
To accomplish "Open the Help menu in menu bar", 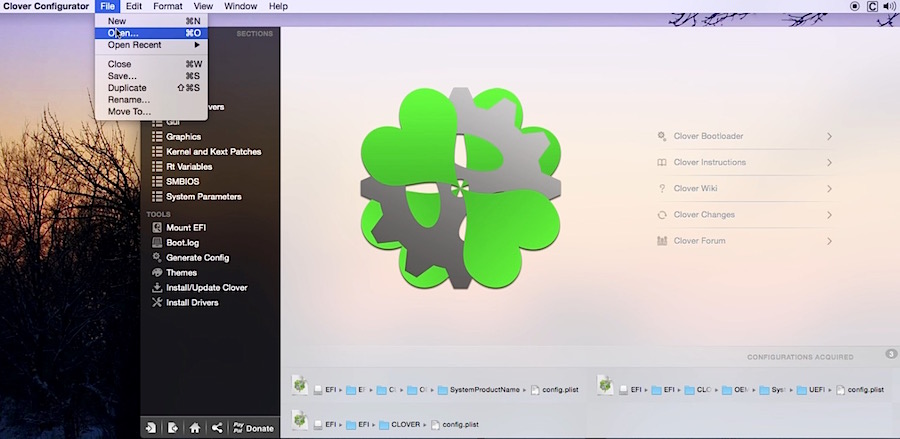I will [x=278, y=6].
